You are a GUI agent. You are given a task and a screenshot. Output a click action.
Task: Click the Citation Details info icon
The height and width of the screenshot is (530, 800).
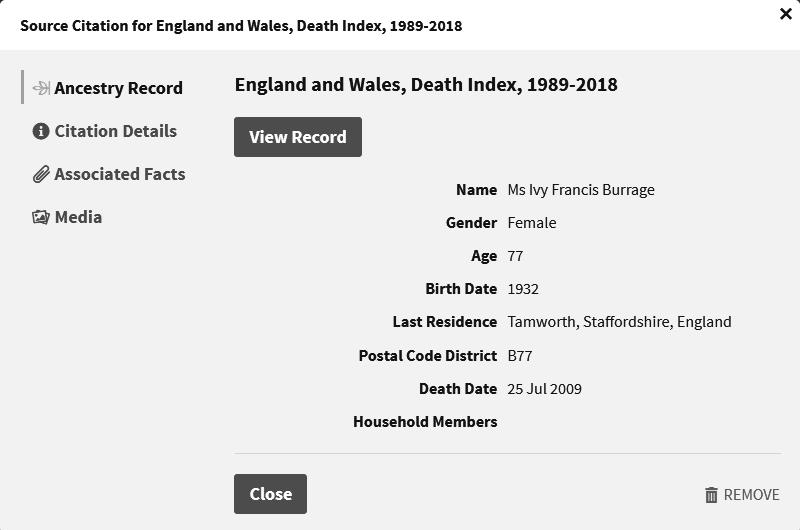41,131
